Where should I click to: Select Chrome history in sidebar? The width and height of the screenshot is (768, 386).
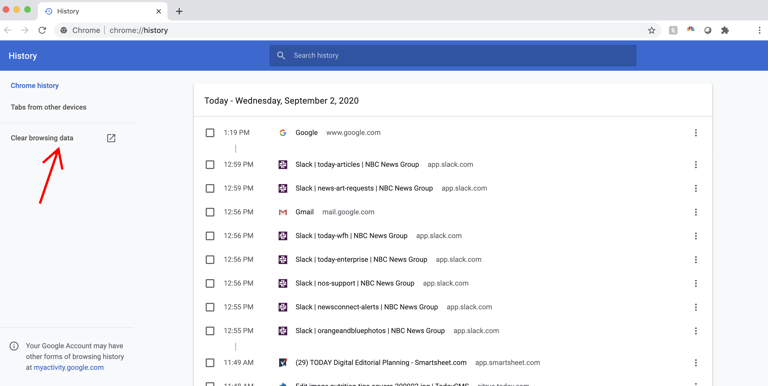(x=35, y=86)
